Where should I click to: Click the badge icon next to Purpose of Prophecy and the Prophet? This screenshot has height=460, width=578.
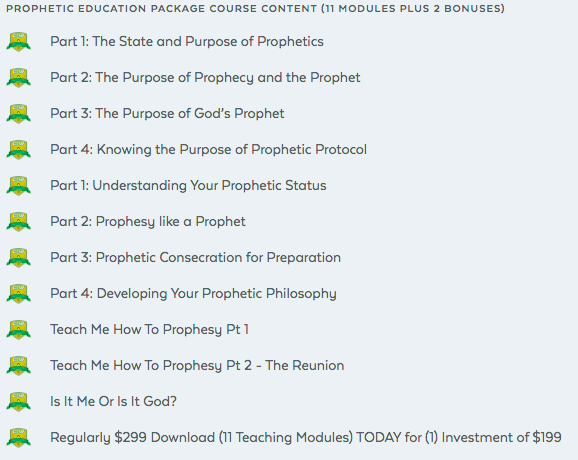click(x=18, y=78)
